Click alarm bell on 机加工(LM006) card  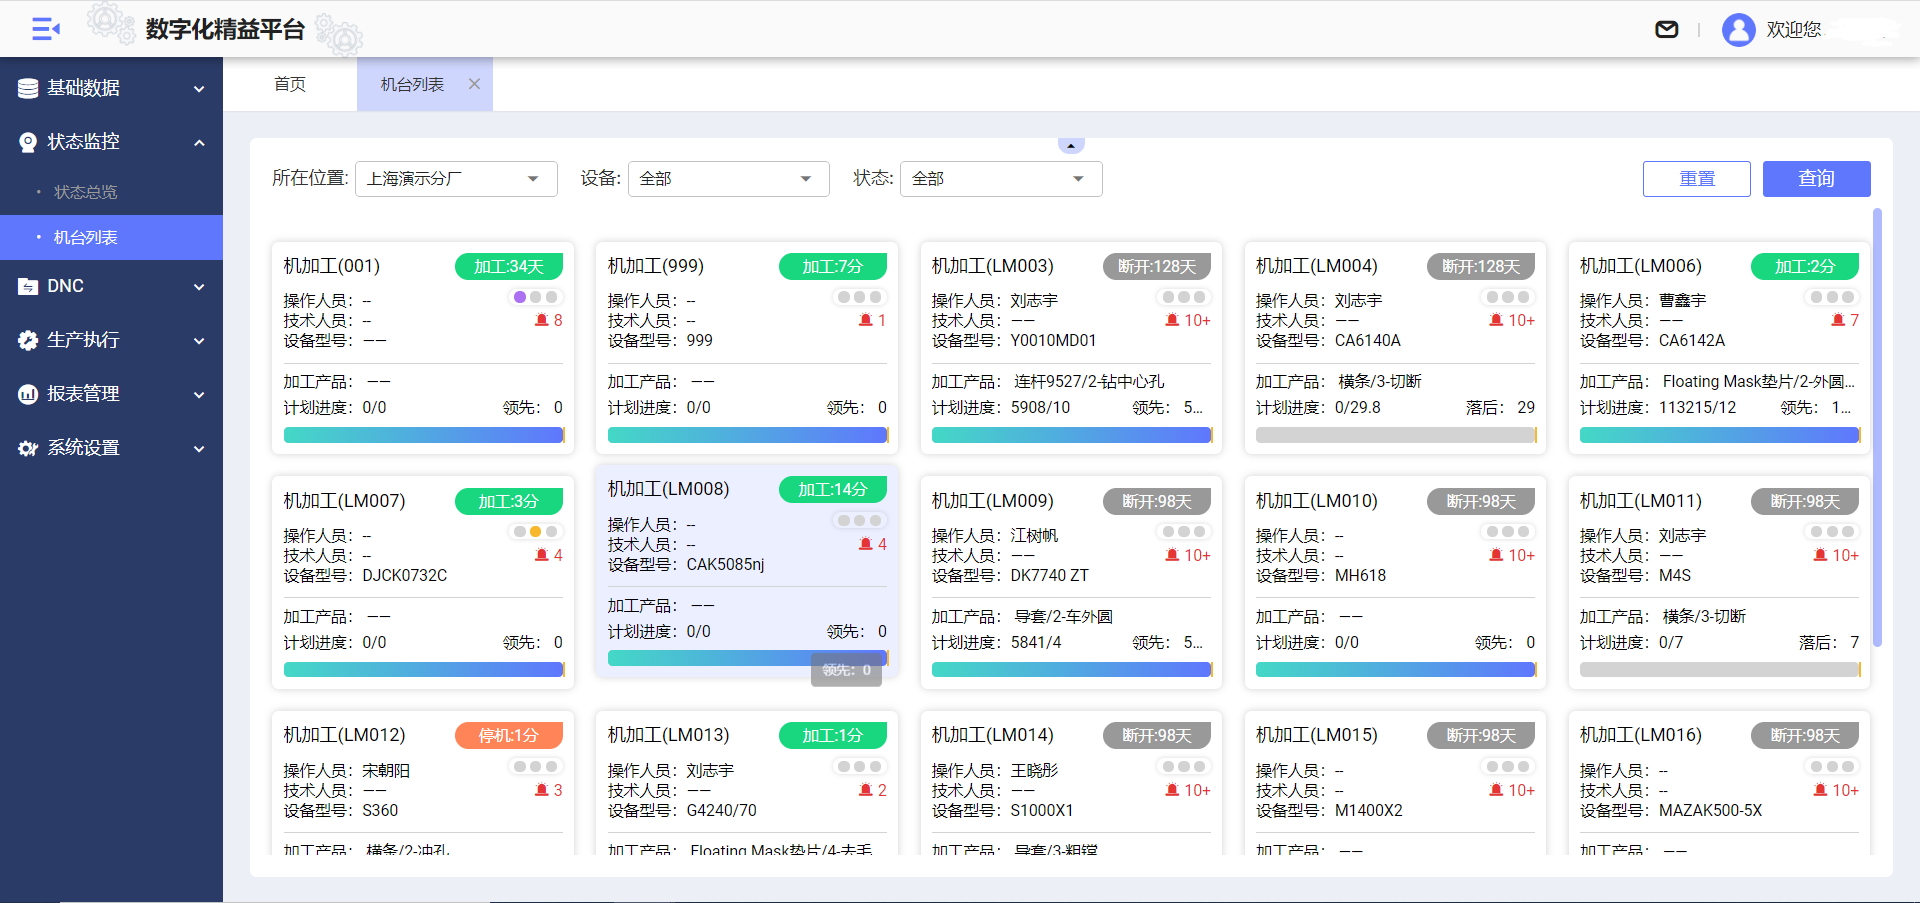(1838, 320)
